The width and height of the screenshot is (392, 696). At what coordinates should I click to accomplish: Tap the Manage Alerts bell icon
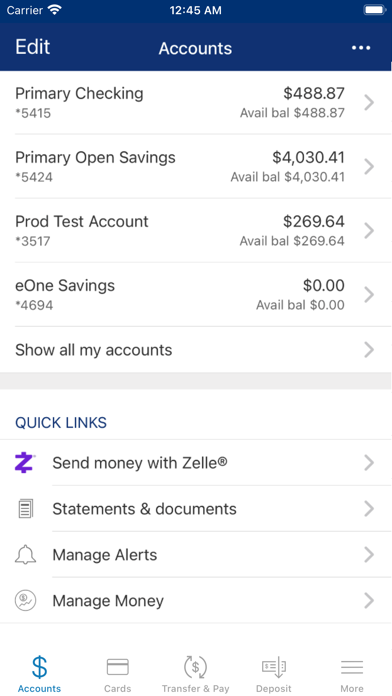point(25,555)
